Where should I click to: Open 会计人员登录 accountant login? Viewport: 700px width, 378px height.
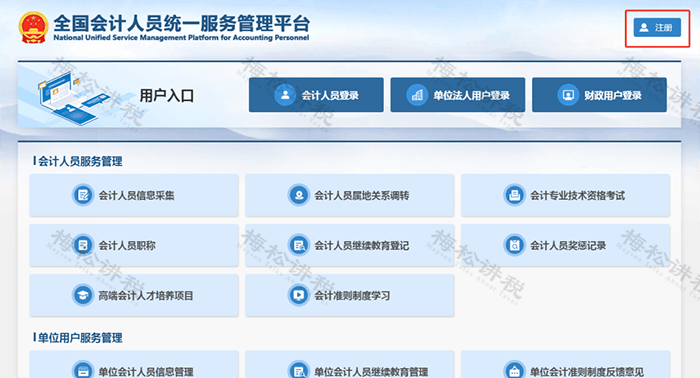pos(316,95)
